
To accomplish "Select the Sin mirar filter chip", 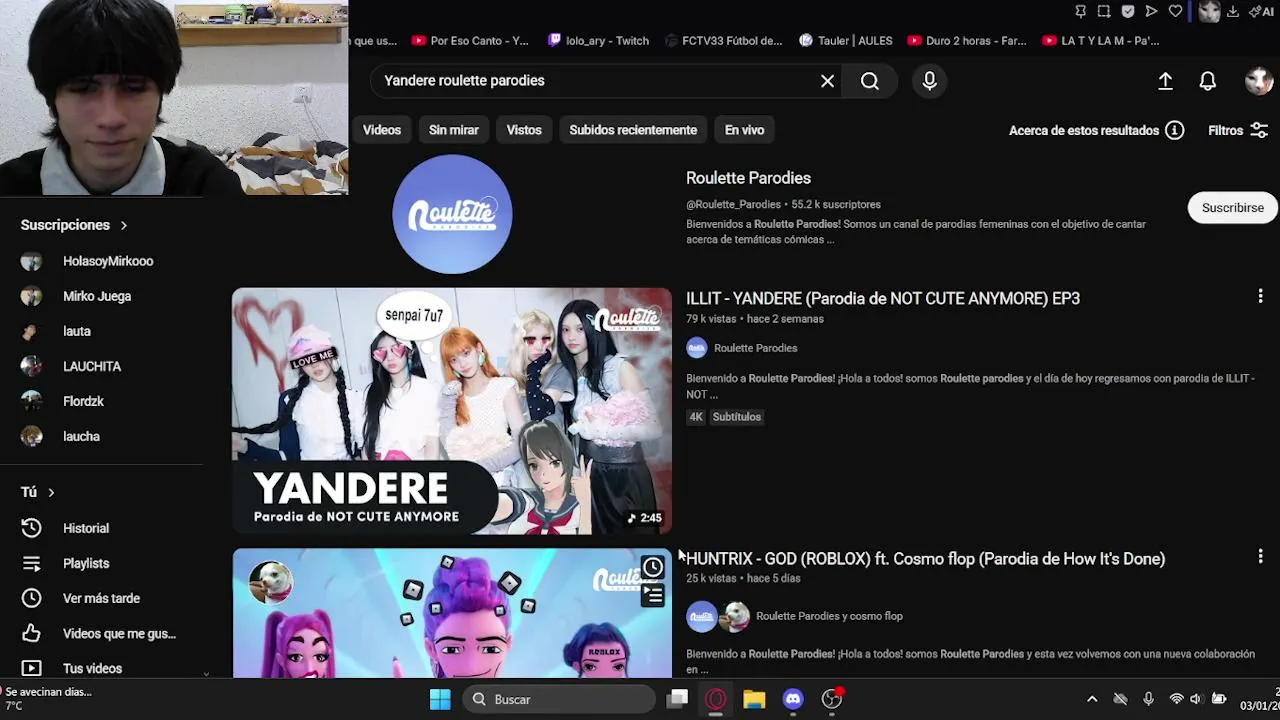I will [454, 130].
